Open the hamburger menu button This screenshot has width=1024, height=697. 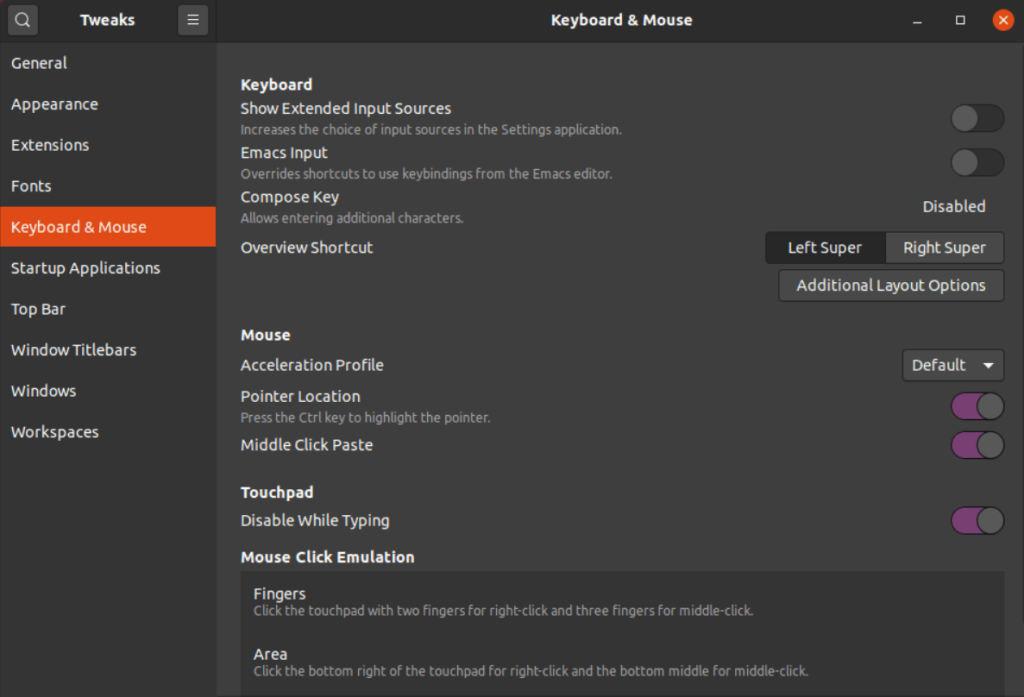pos(193,20)
